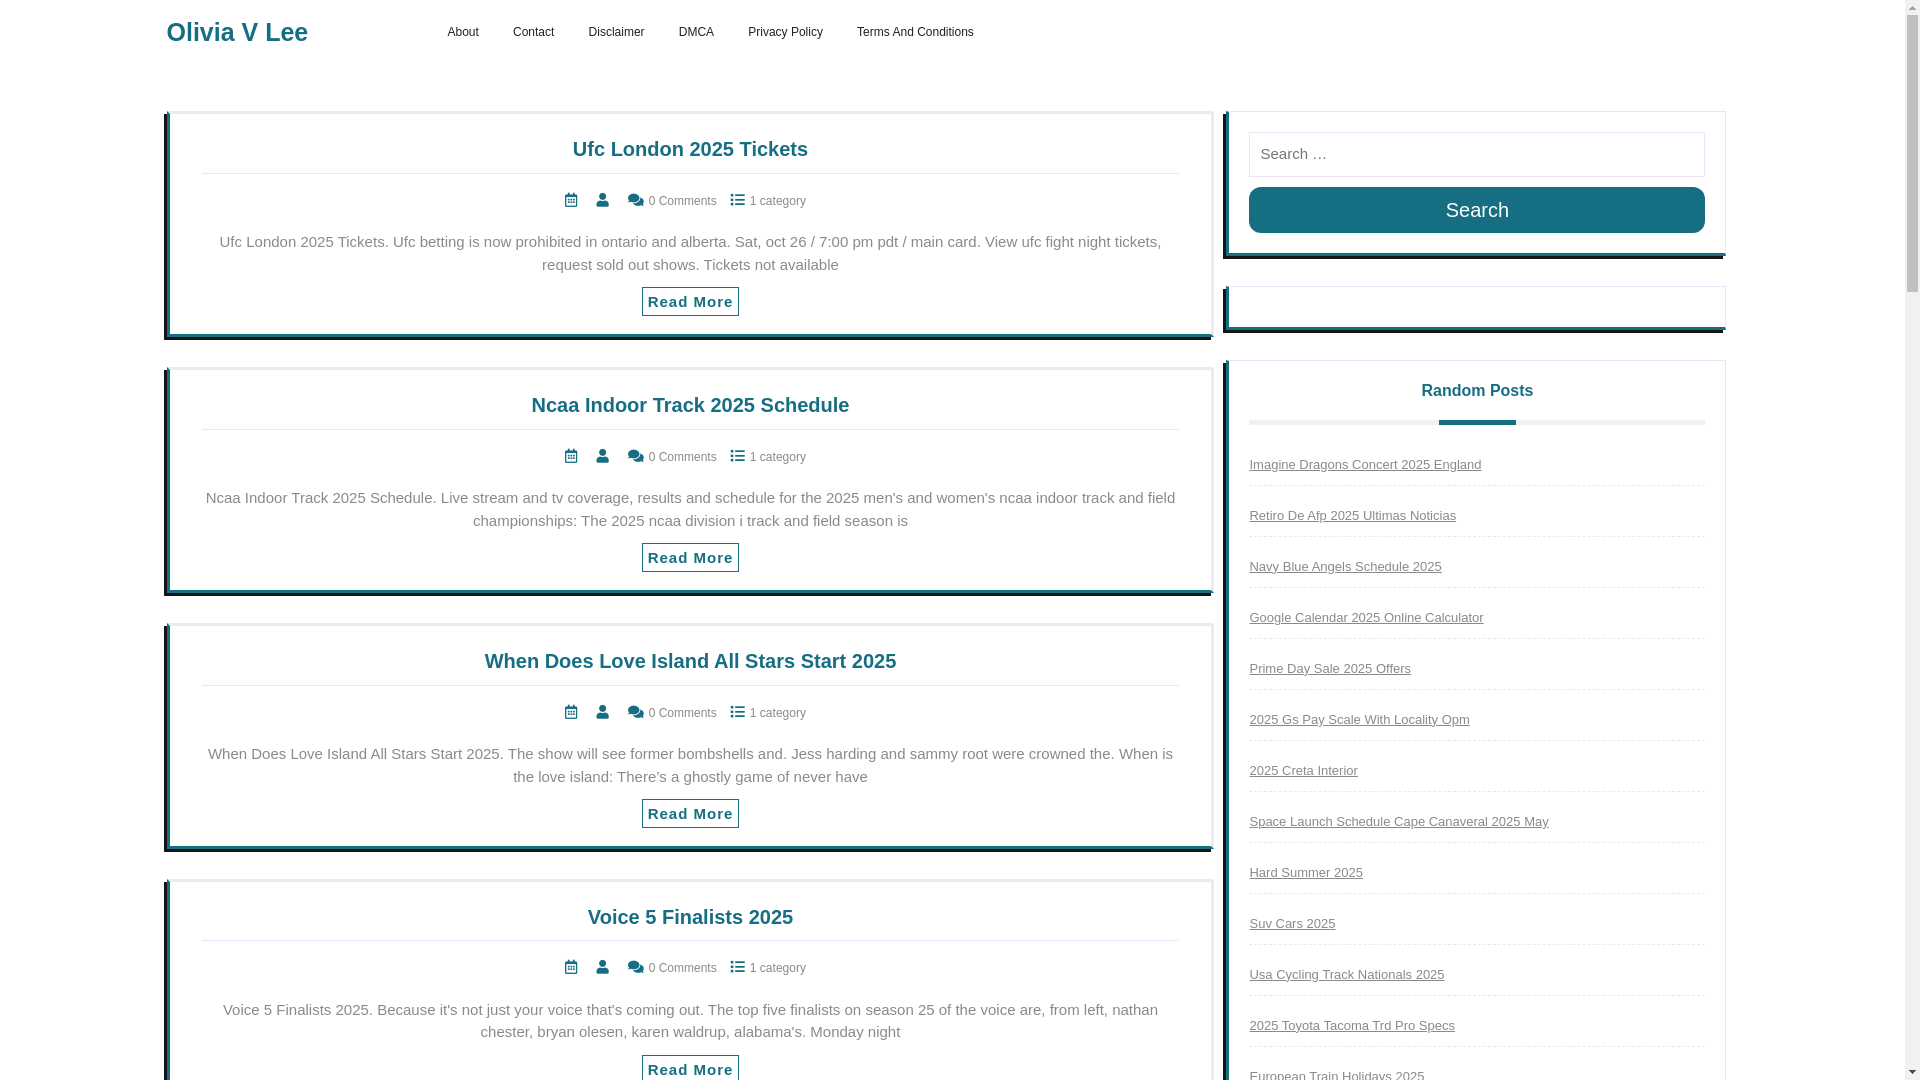1920x1080 pixels.
Task: Open 2025 Toyota Tacoma Trd Pro Specs link
Action: pyautogui.click(x=1352, y=1025)
